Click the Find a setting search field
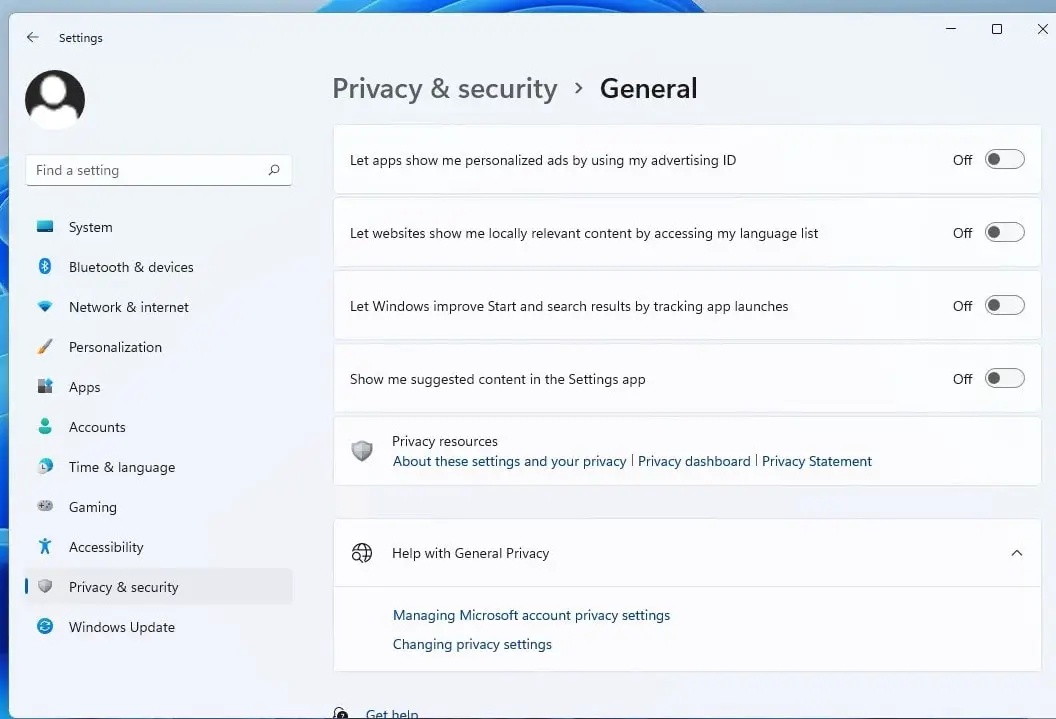The height and width of the screenshot is (719, 1056). 145,170
